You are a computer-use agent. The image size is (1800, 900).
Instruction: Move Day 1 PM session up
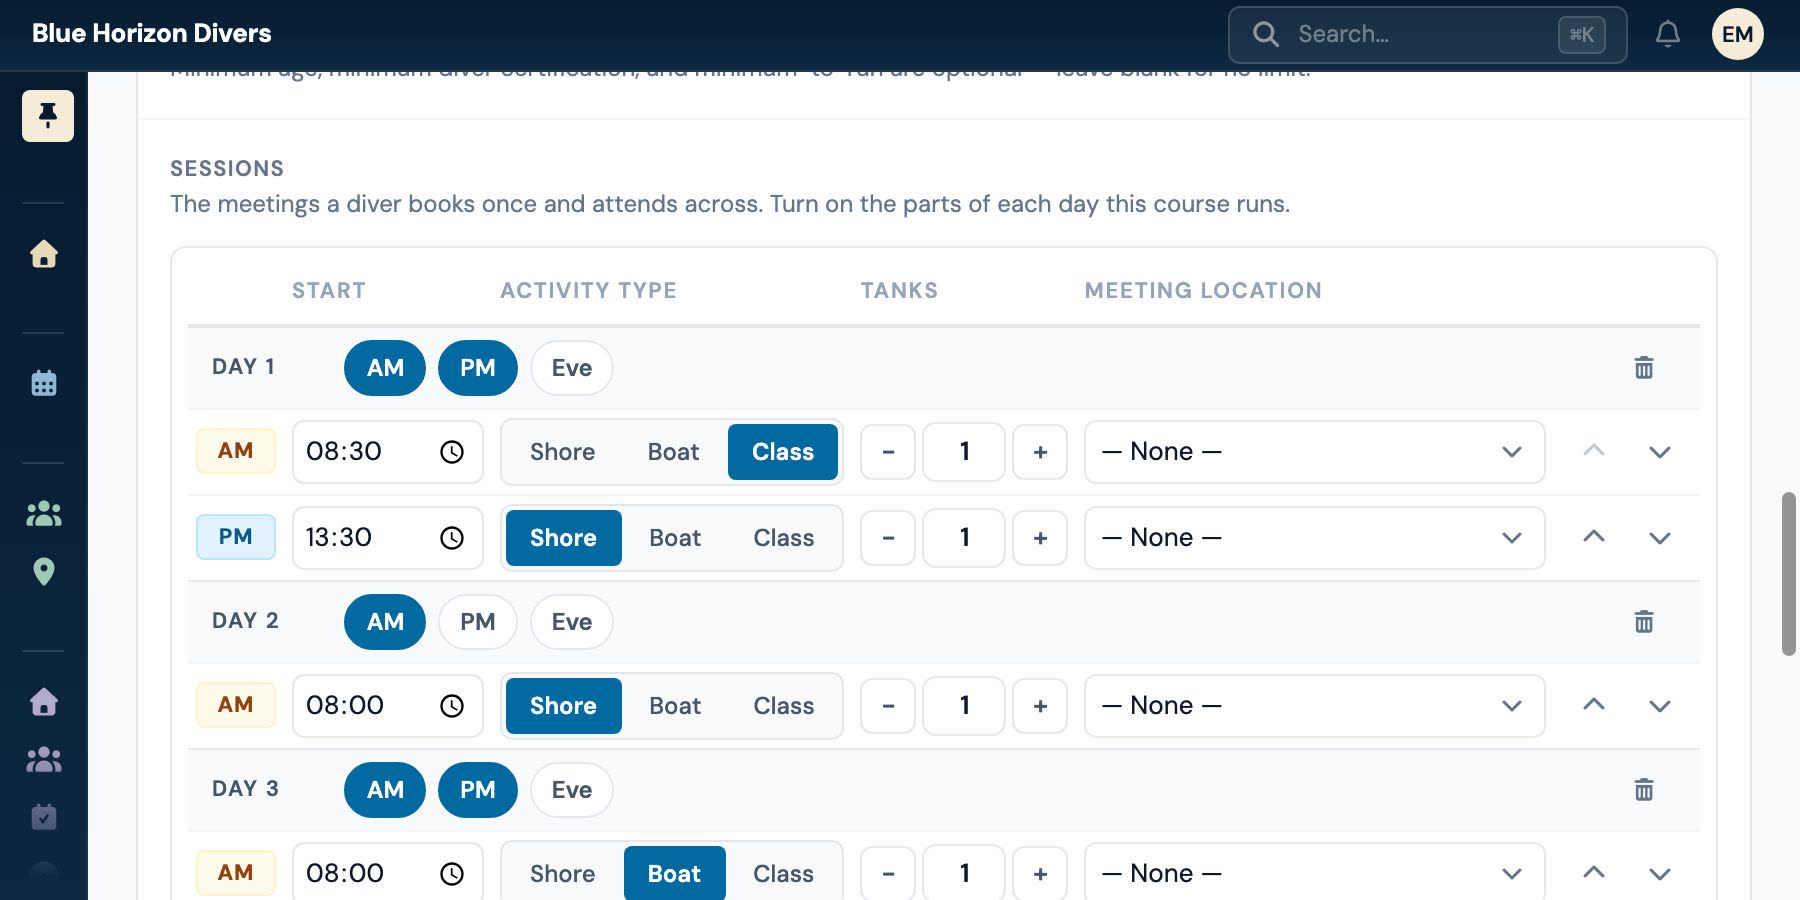(x=1594, y=538)
